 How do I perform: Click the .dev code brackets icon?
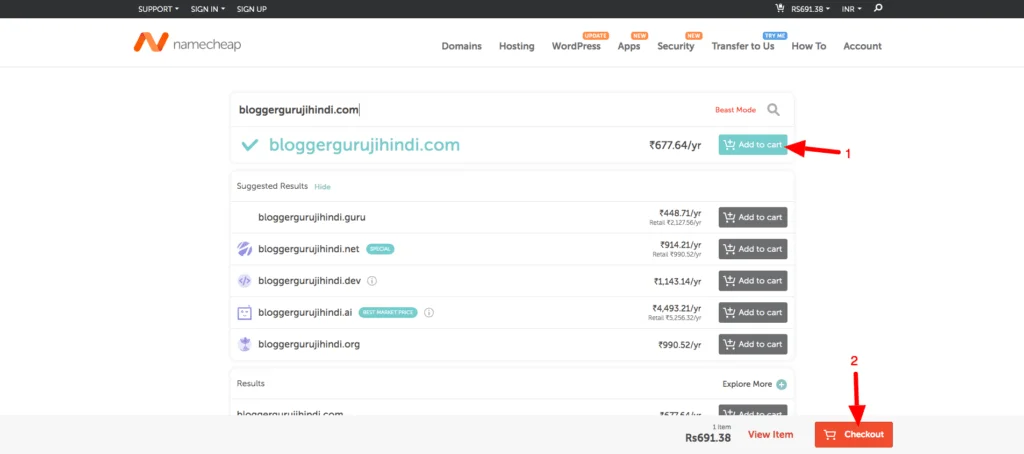[244, 281]
